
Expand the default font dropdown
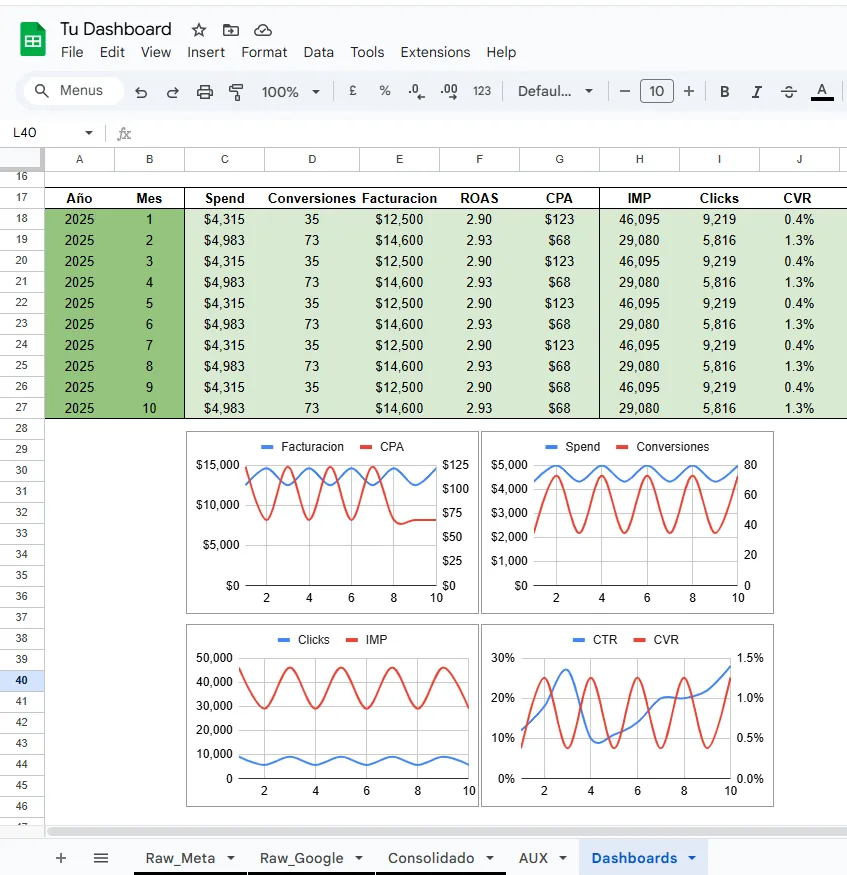point(555,92)
